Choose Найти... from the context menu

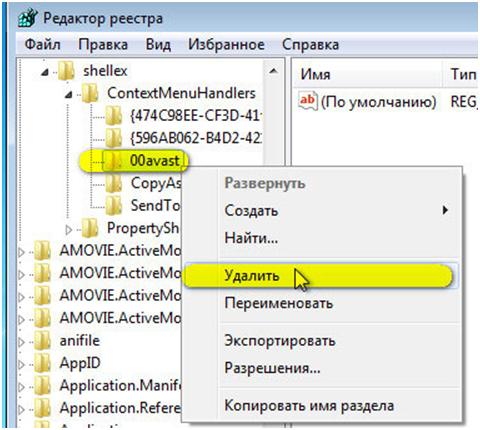pyautogui.click(x=338, y=238)
